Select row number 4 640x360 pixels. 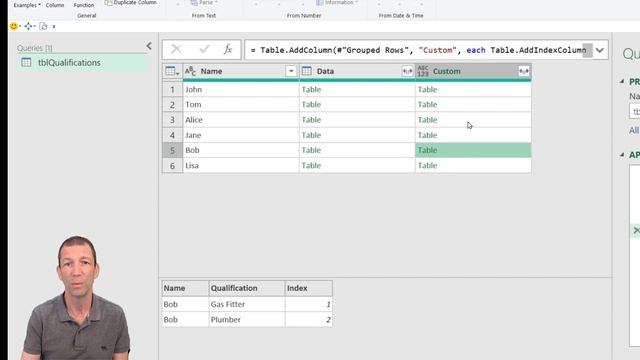(x=172, y=135)
